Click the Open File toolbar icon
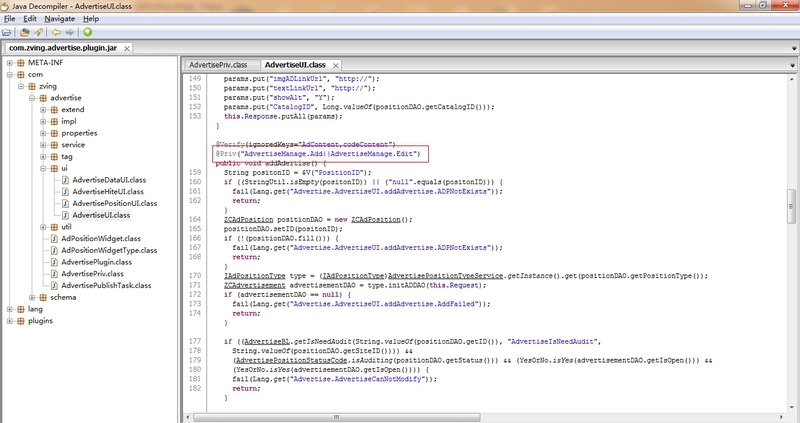The image size is (800, 423). pos(9,32)
